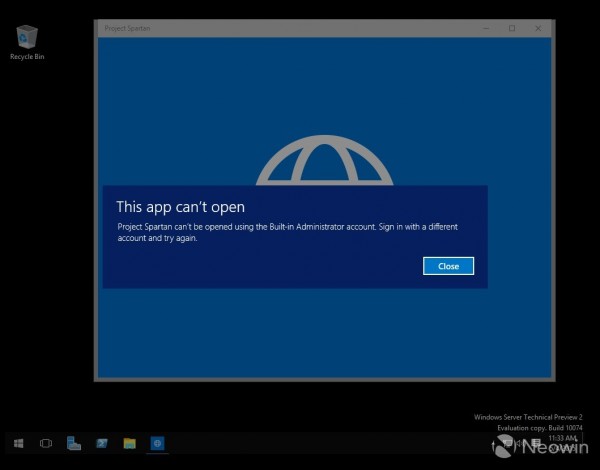
Task: Click the Recycle Bin label text
Action: [27, 57]
